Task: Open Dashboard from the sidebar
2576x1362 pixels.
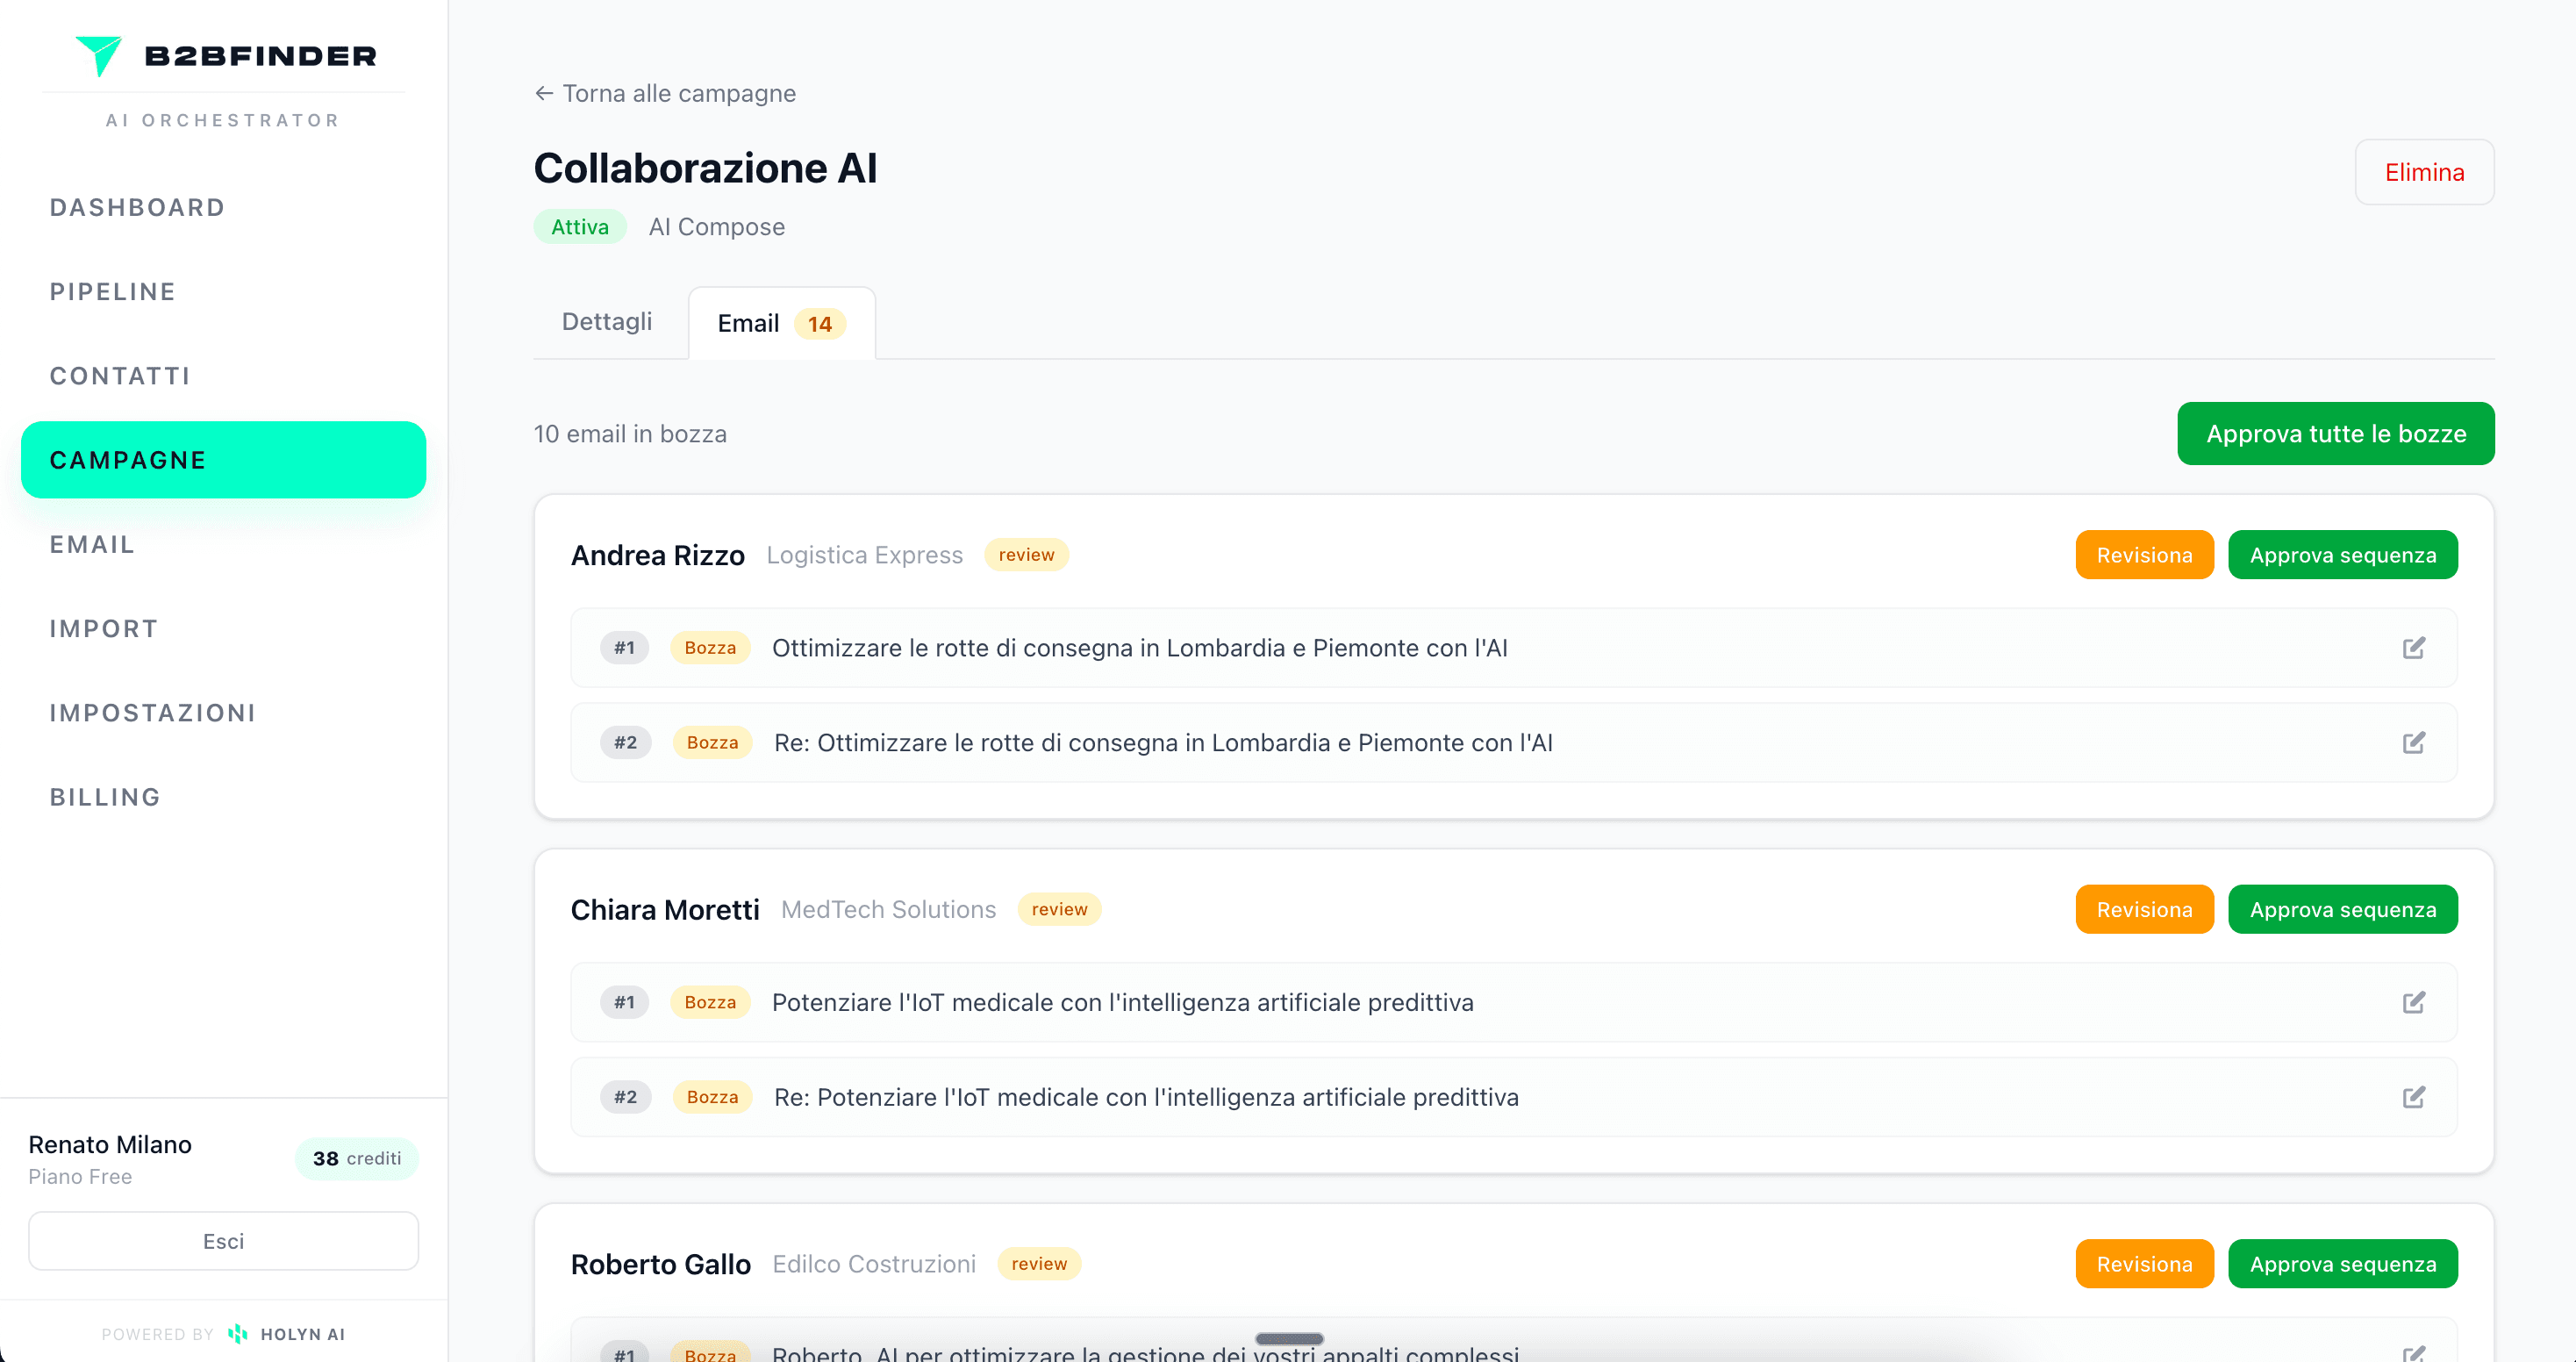Action: coord(137,207)
